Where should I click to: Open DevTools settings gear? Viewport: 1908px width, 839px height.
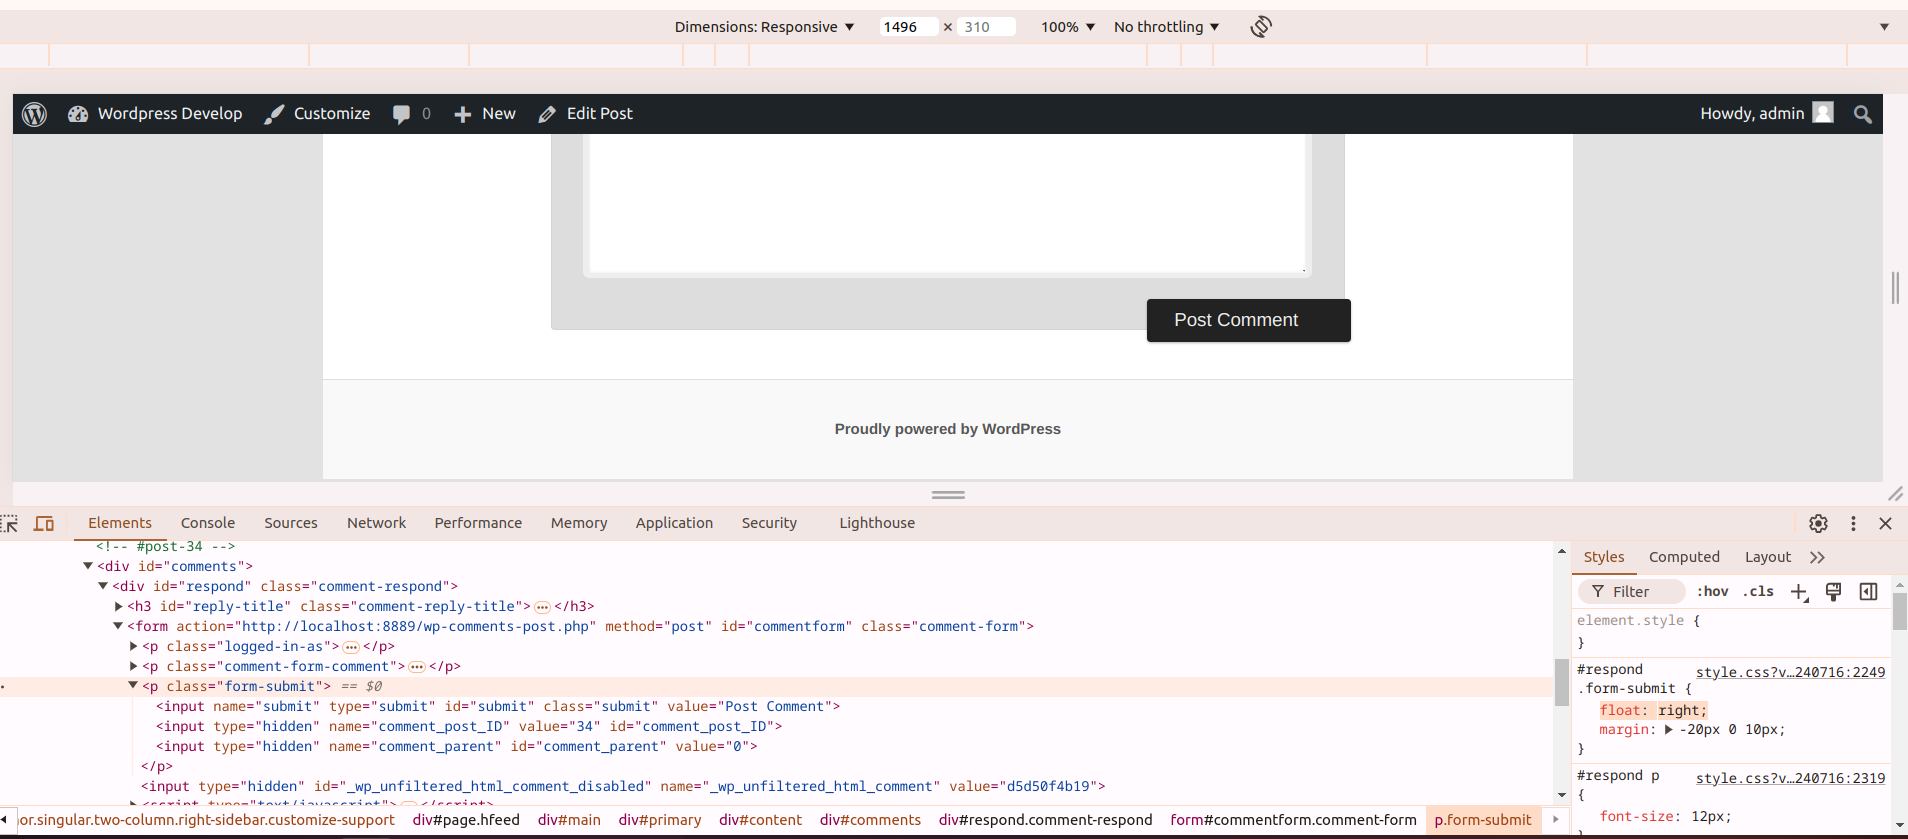click(1818, 523)
